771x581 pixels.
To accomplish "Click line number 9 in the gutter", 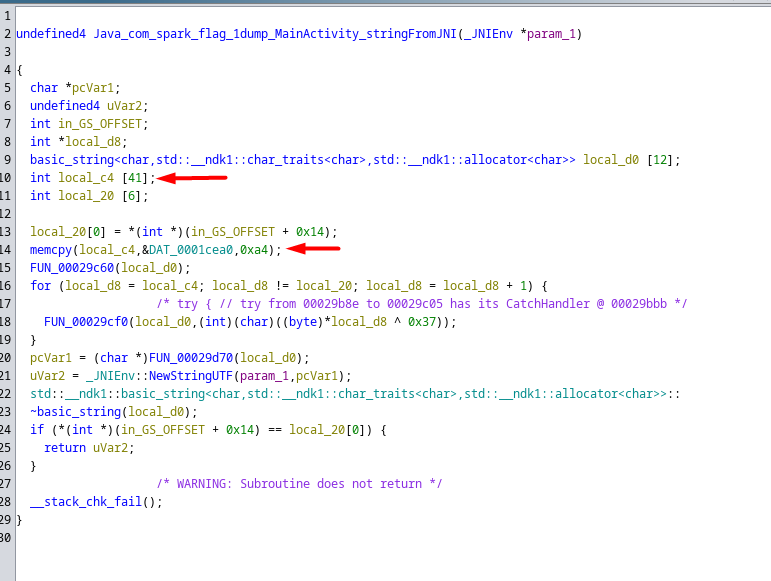I will click(x=7, y=160).
